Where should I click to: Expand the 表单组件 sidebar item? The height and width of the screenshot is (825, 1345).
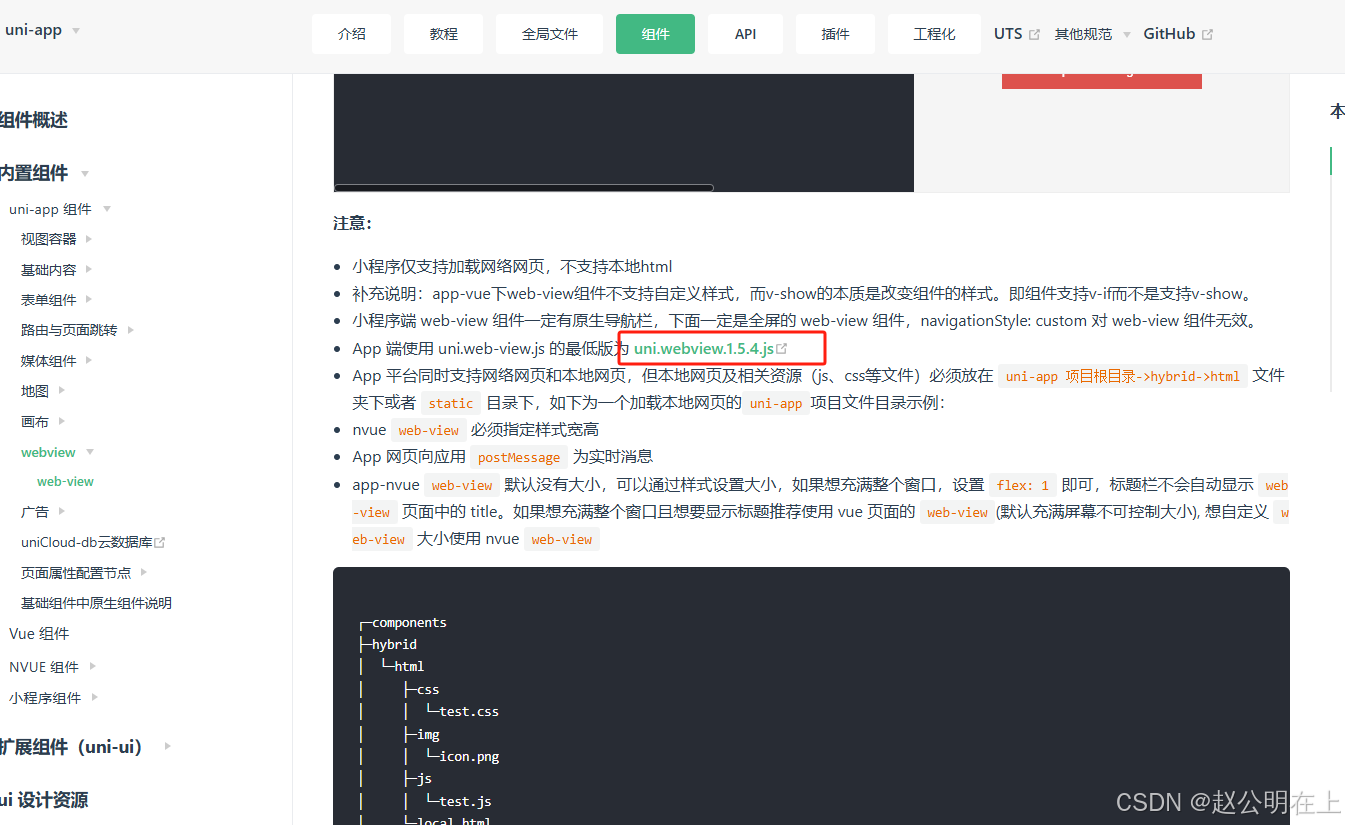click(x=89, y=299)
